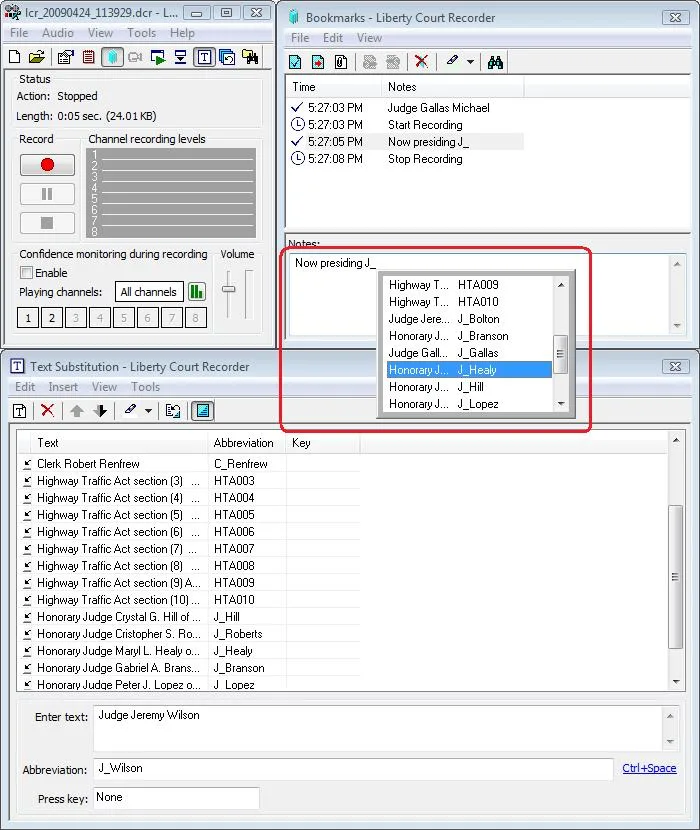Toggle playing channel 5 button
Viewport: 700px width, 830px height.
tap(124, 318)
